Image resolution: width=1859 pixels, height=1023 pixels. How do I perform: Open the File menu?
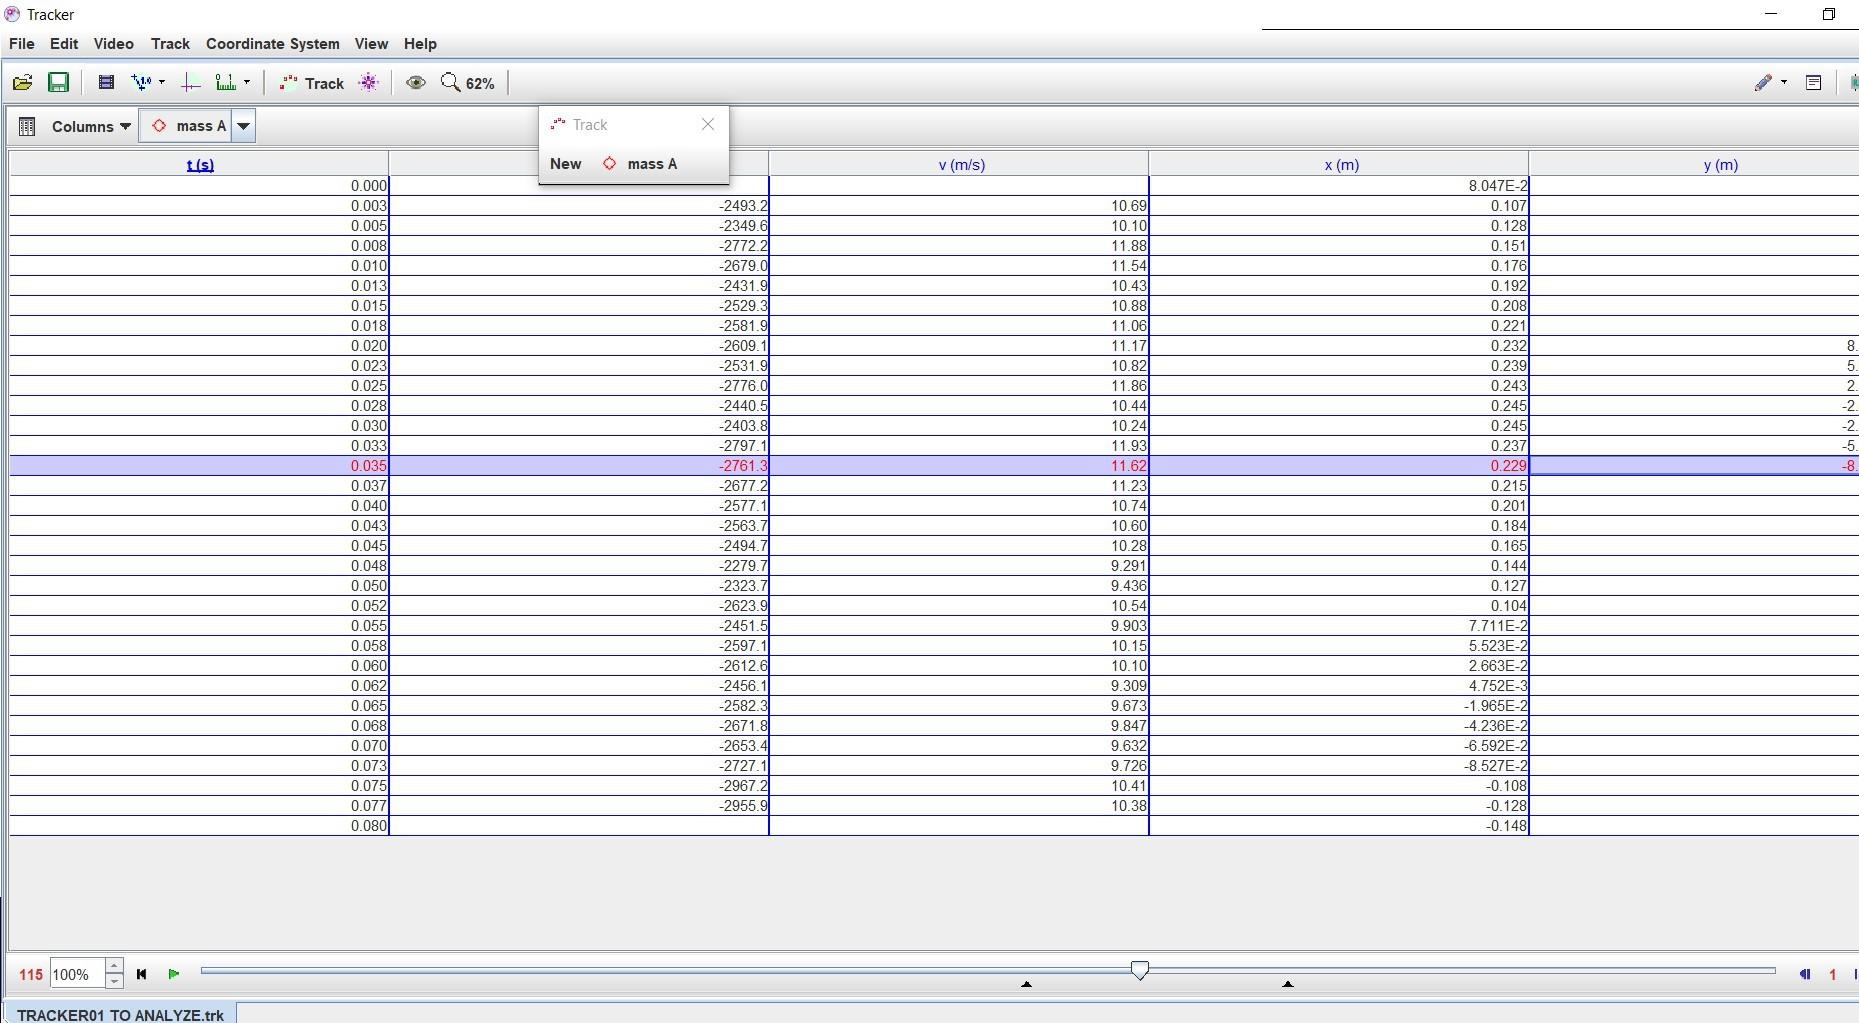21,44
